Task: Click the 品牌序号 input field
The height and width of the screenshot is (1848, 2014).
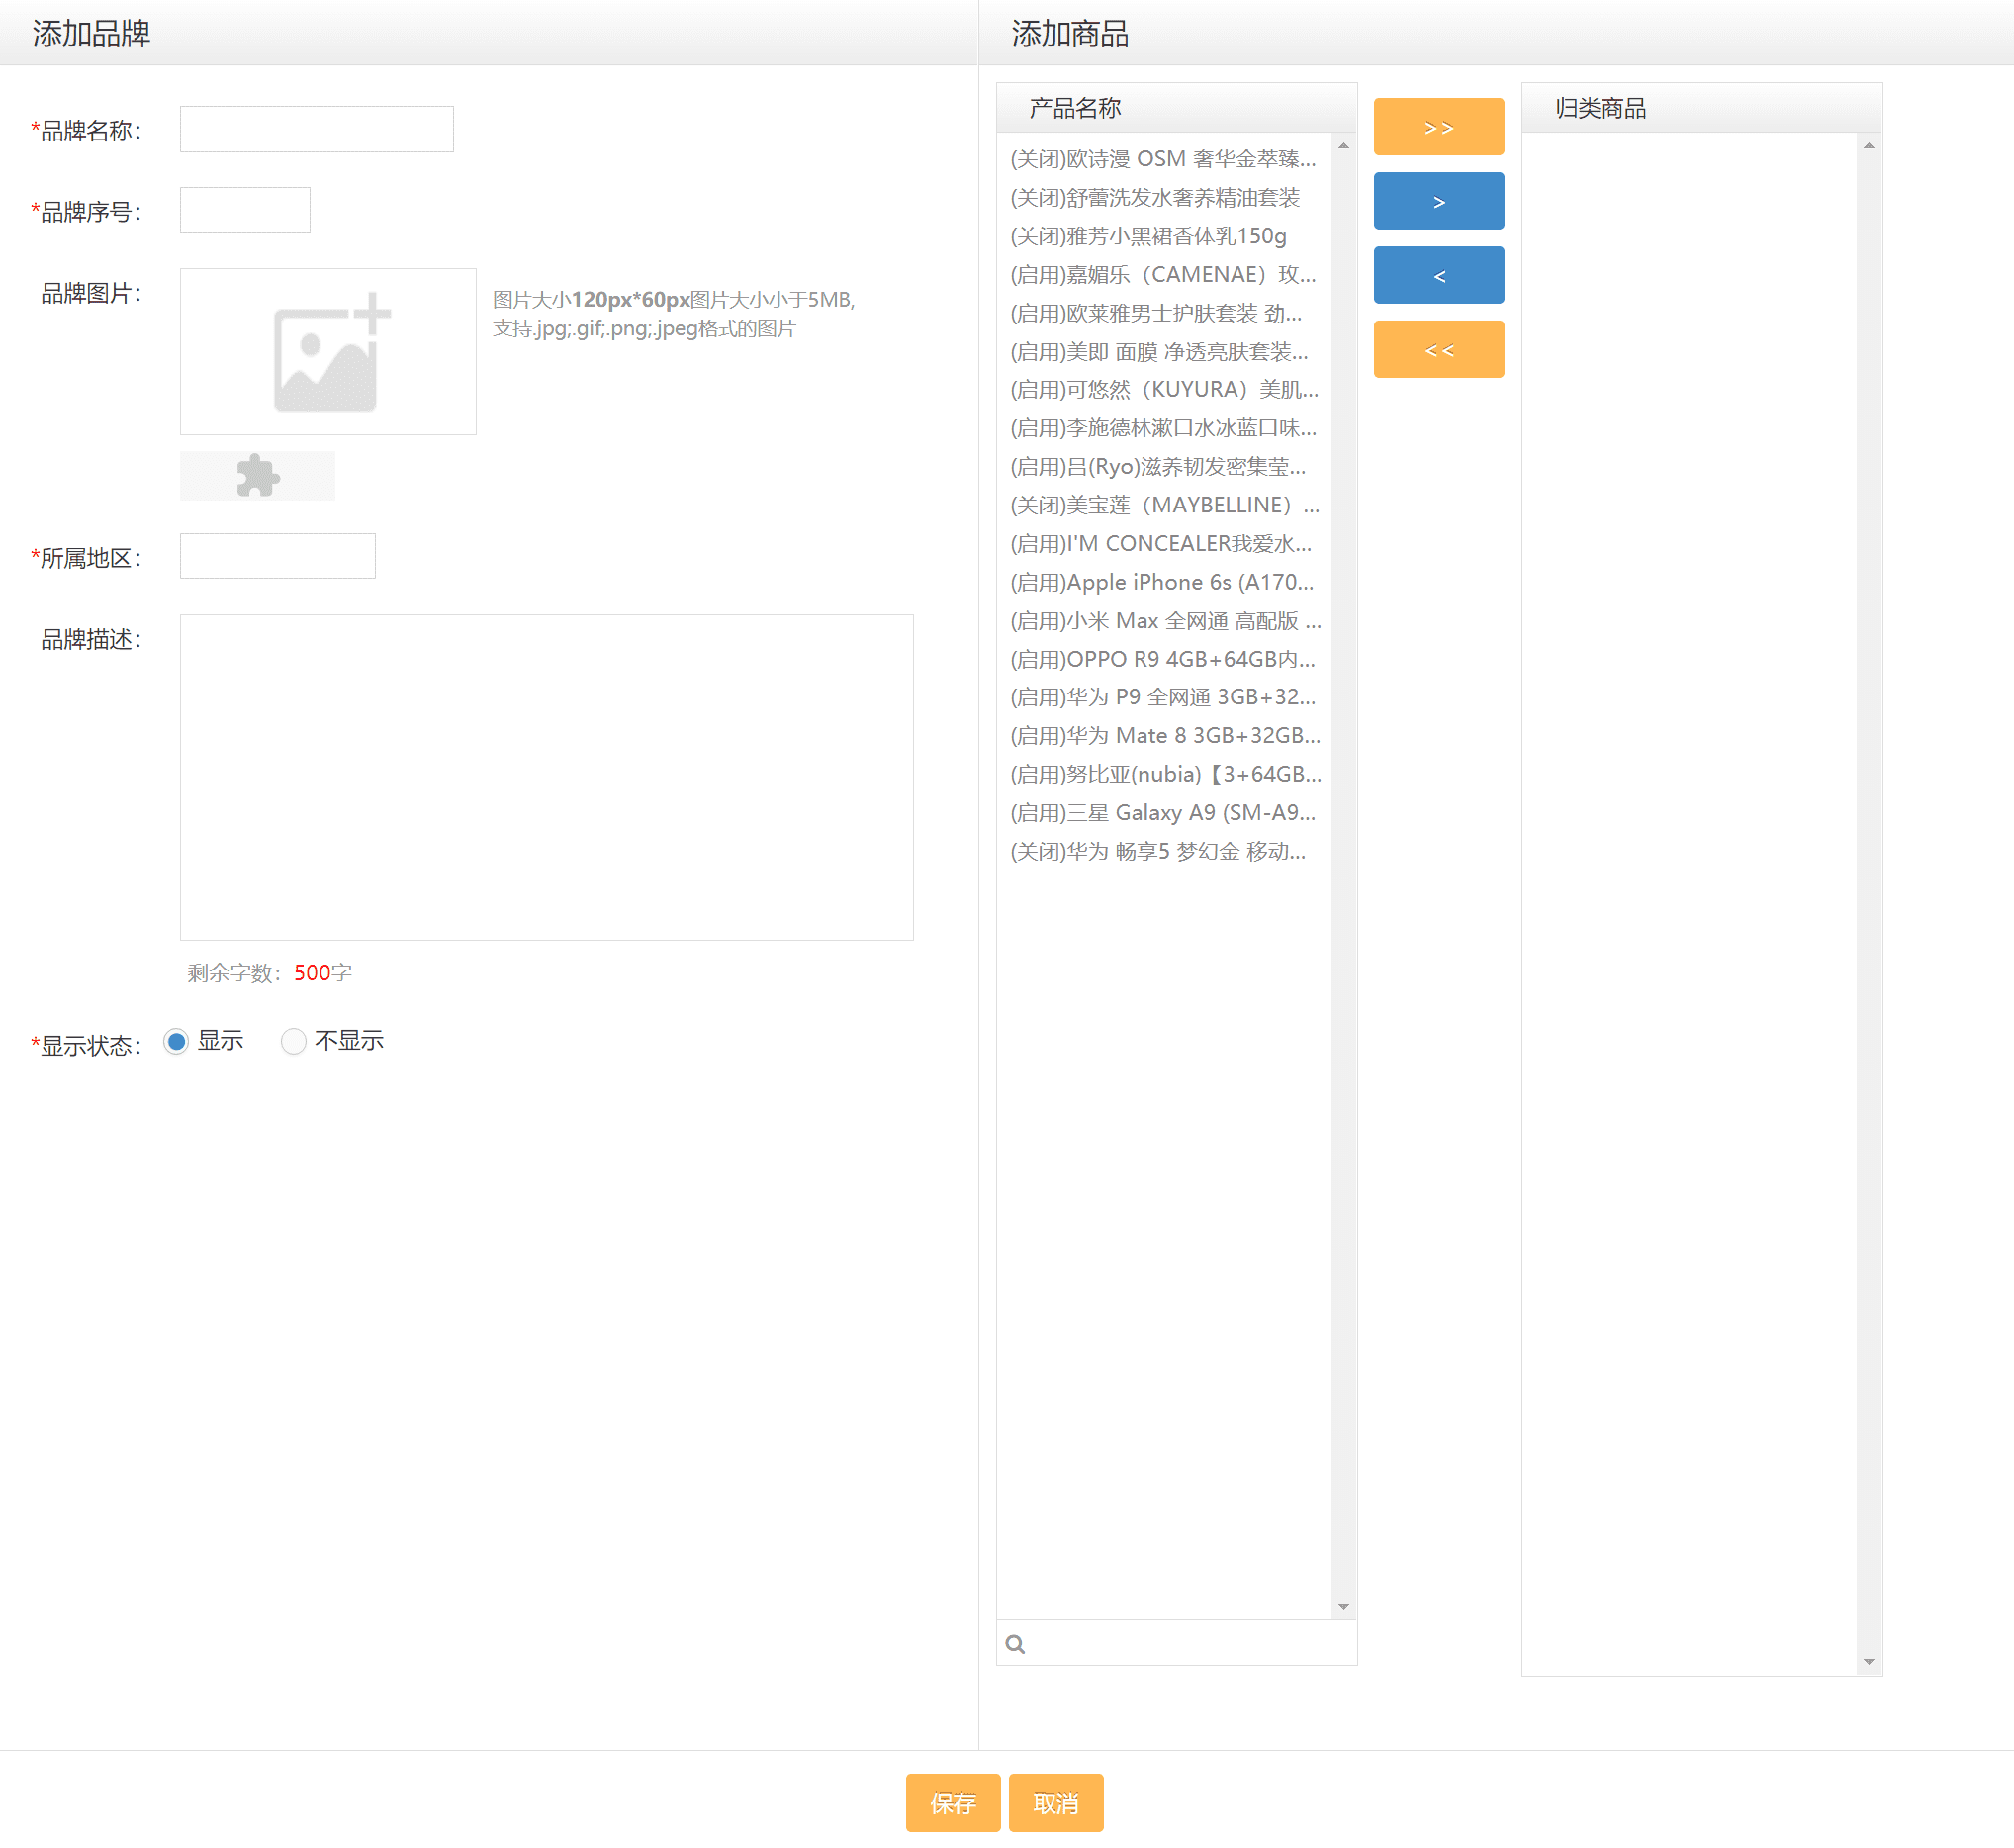Action: [245, 210]
